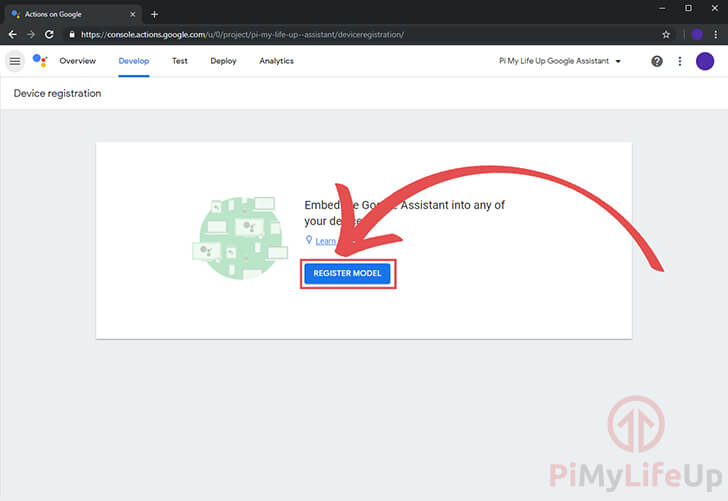Close the Actions on Google tab
Screen dimensions: 728x501
(x=132, y=14)
